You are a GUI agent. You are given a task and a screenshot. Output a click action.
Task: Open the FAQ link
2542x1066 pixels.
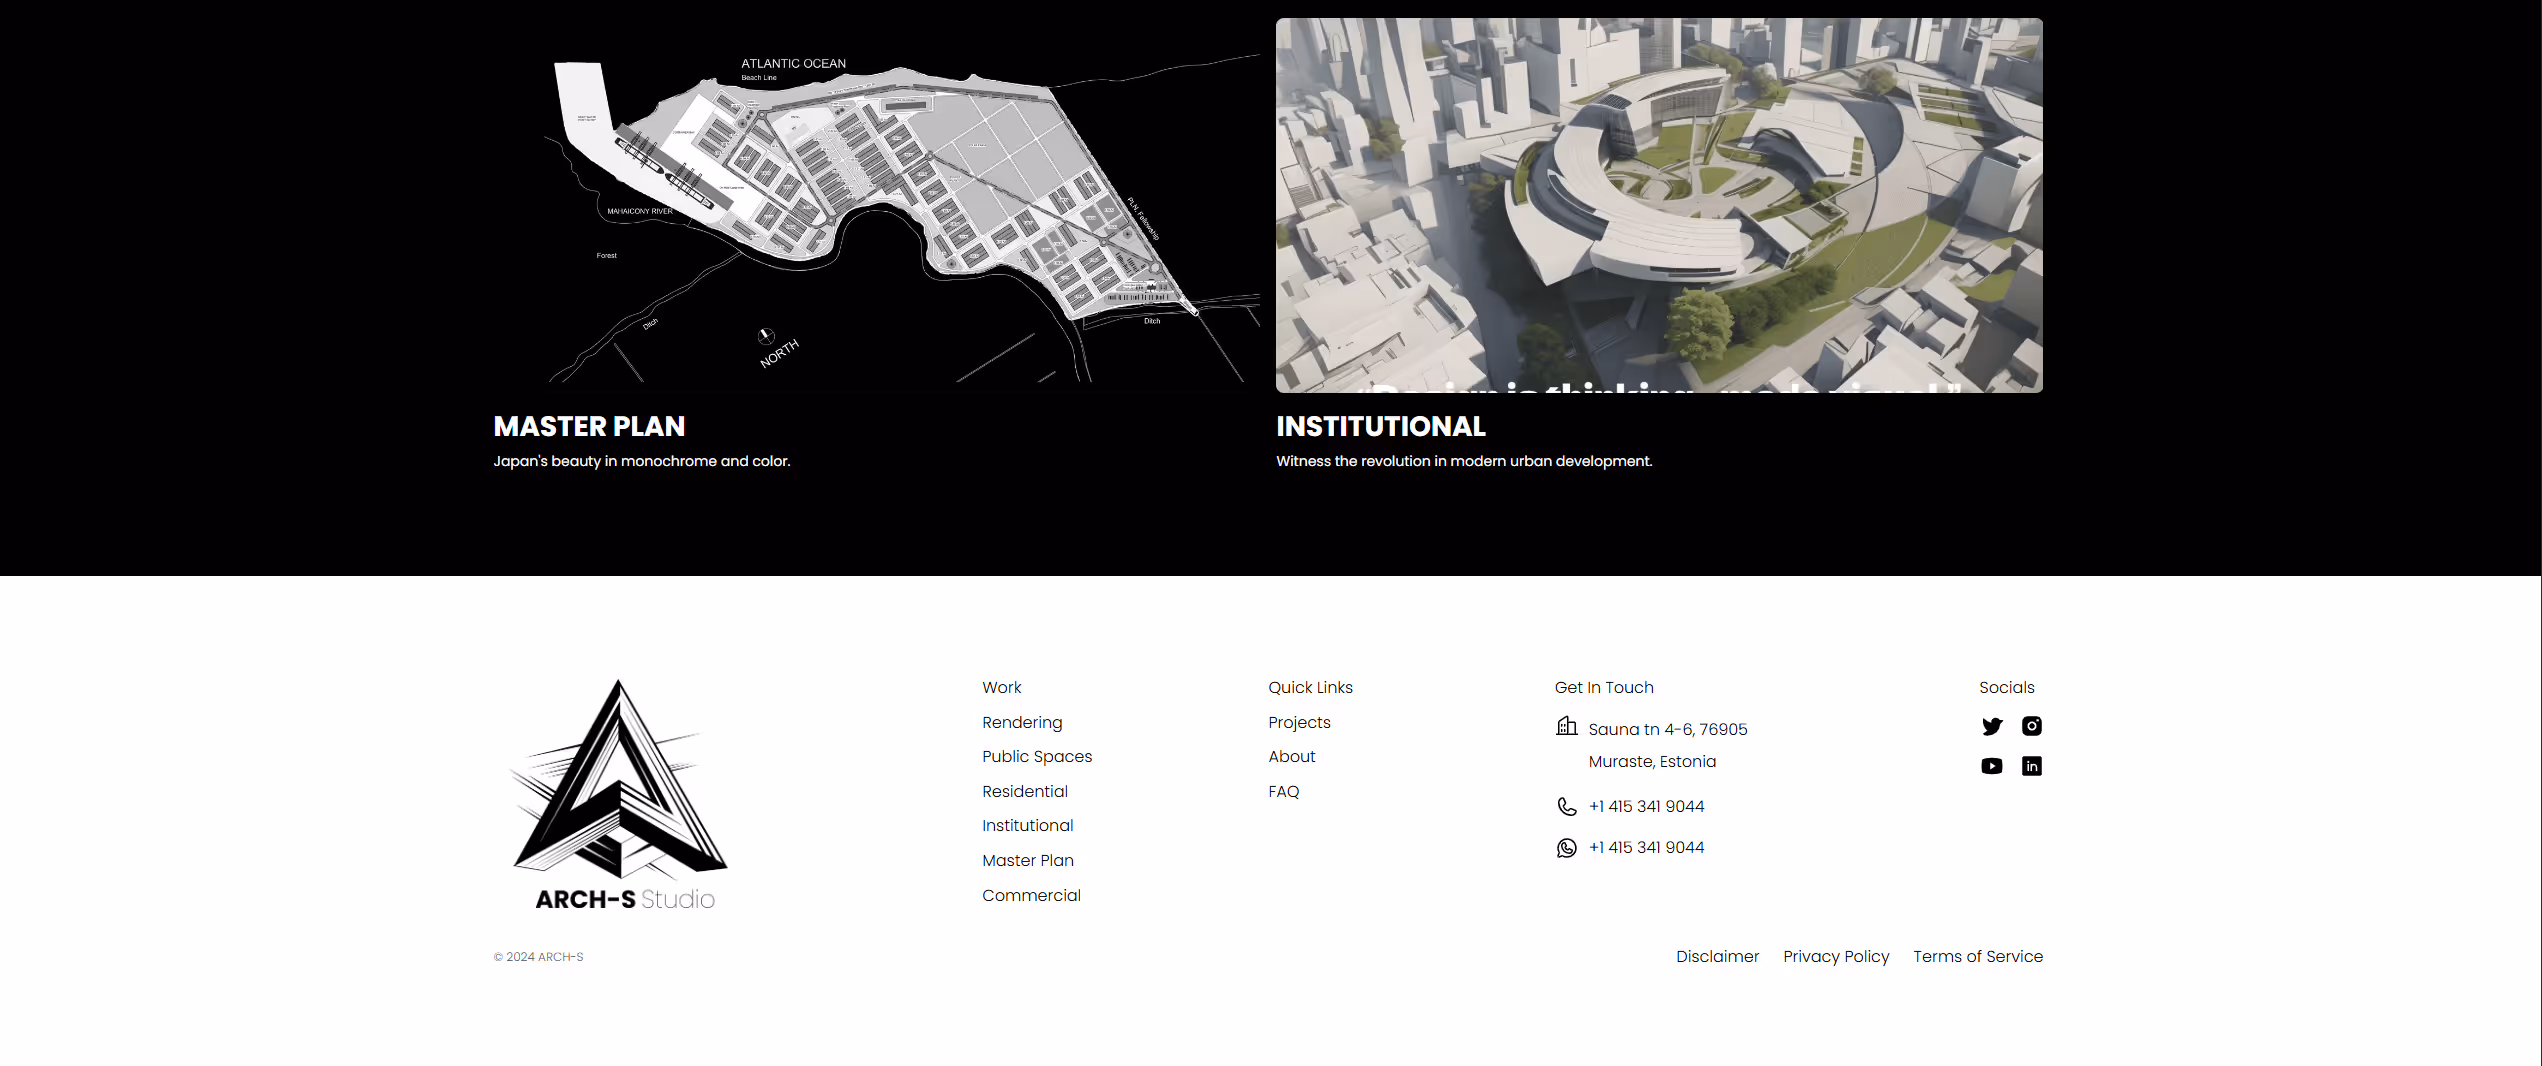tap(1284, 792)
